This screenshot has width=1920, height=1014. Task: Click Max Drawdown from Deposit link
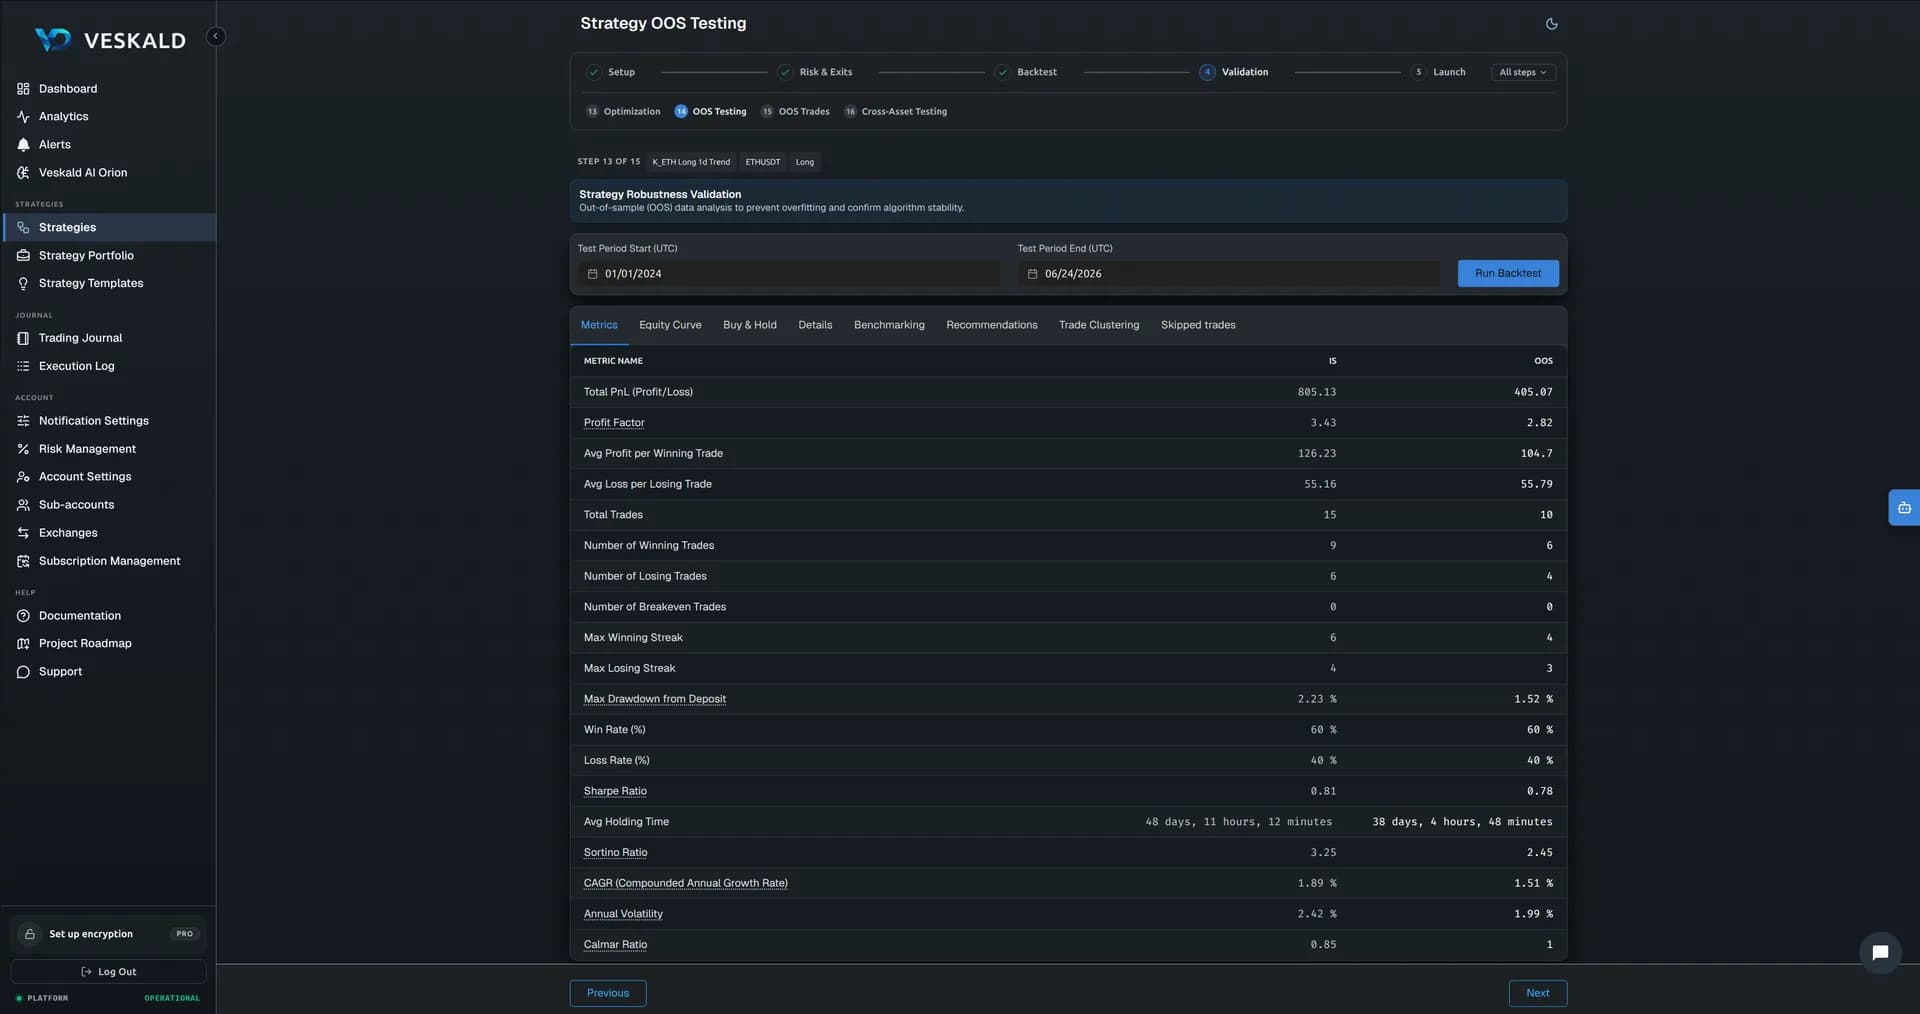click(655, 699)
